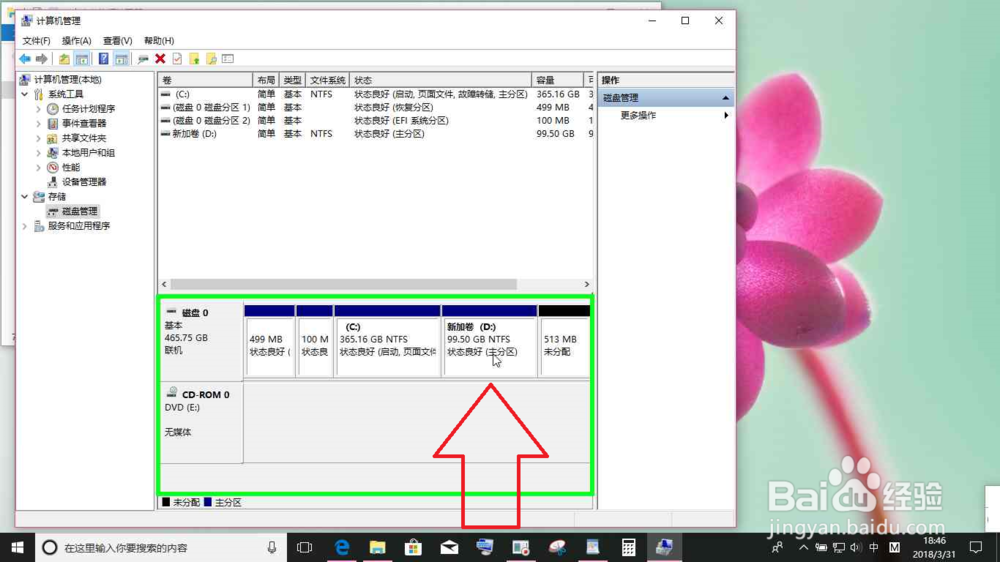
Task: Click the up-one-level folder icon
Action: [64, 59]
